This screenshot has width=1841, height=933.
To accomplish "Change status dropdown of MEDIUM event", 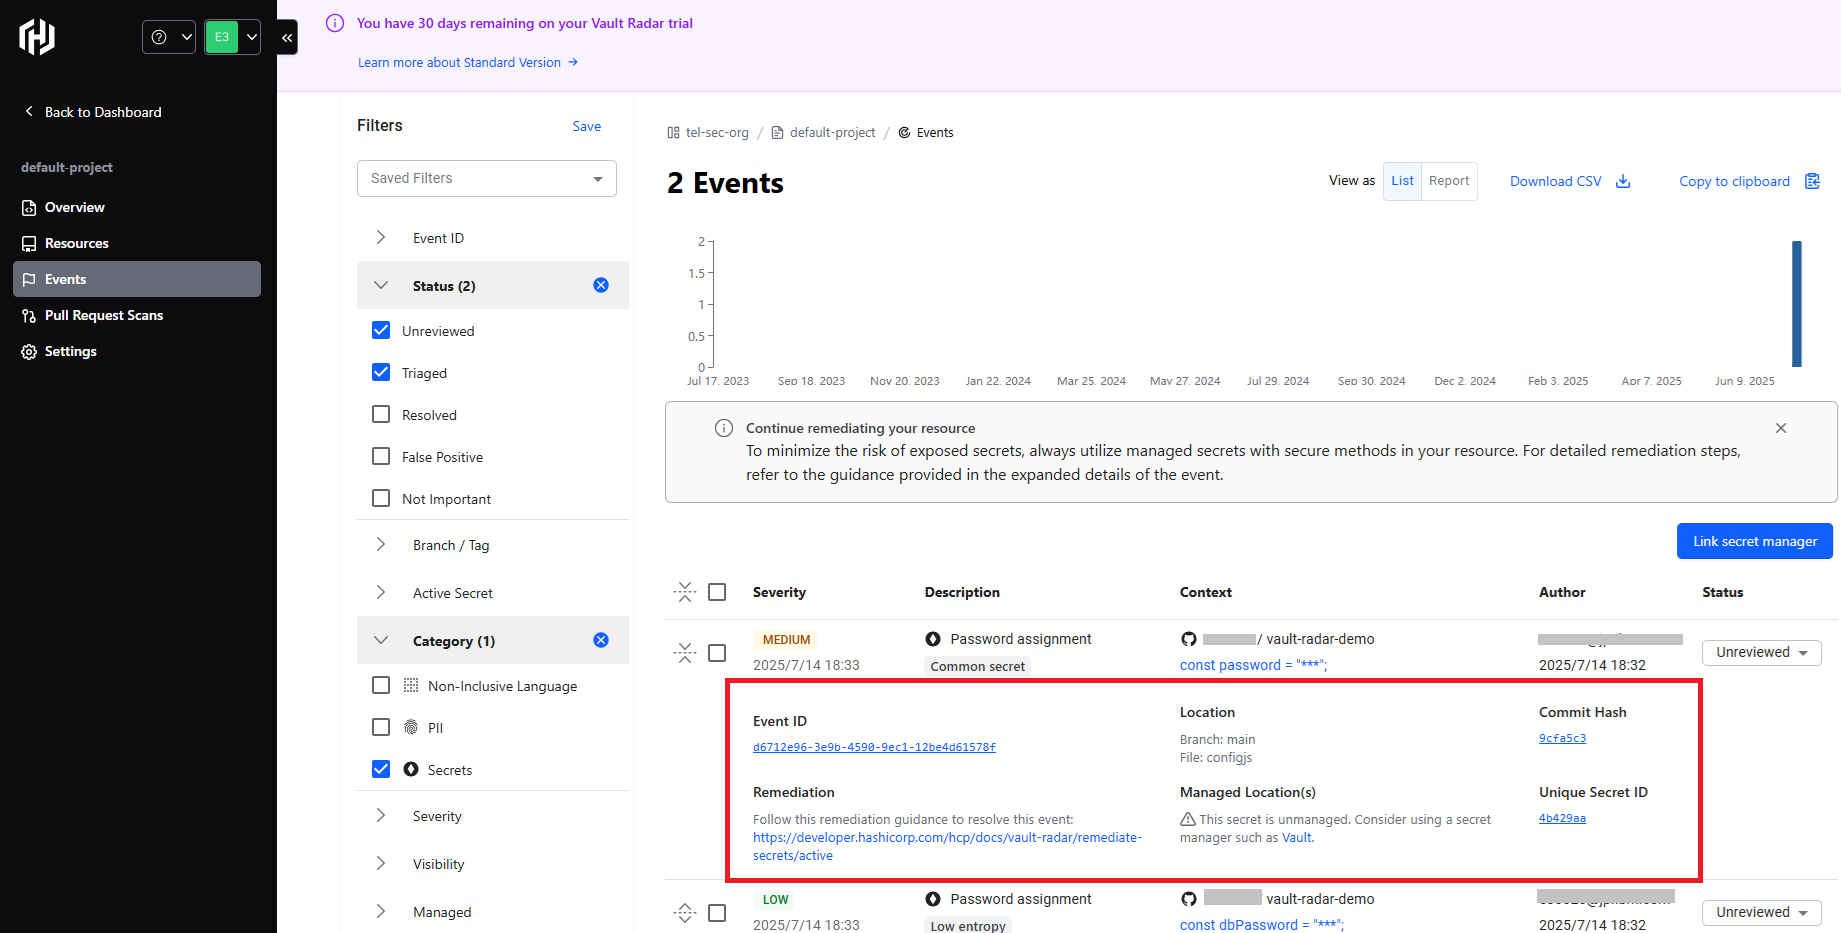I will 1762,653.
